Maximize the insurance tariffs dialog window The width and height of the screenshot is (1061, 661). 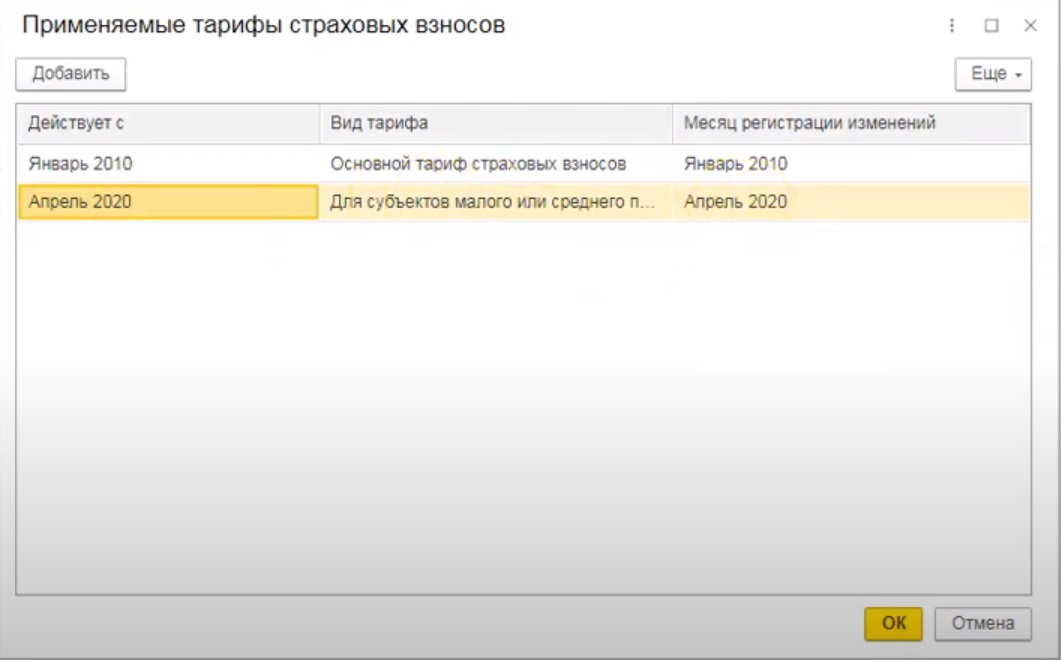click(x=991, y=26)
